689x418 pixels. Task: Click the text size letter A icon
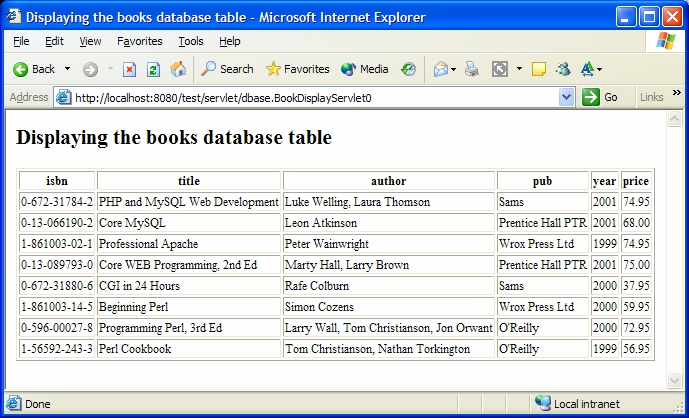[x=587, y=69]
